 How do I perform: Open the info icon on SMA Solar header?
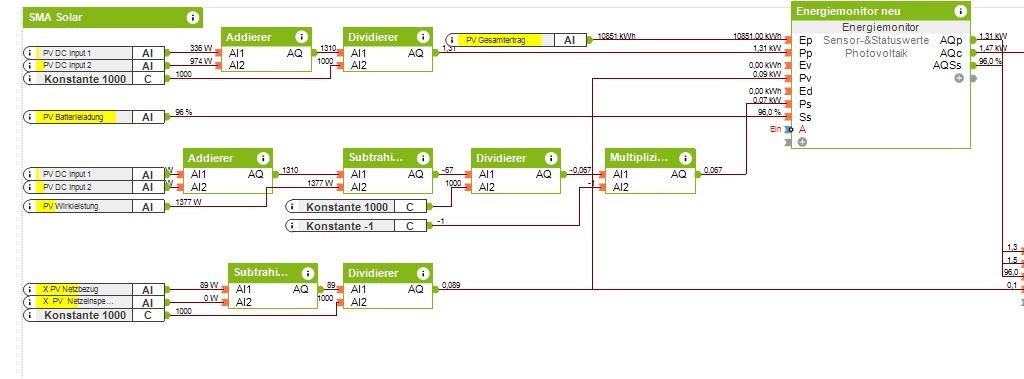(192, 18)
